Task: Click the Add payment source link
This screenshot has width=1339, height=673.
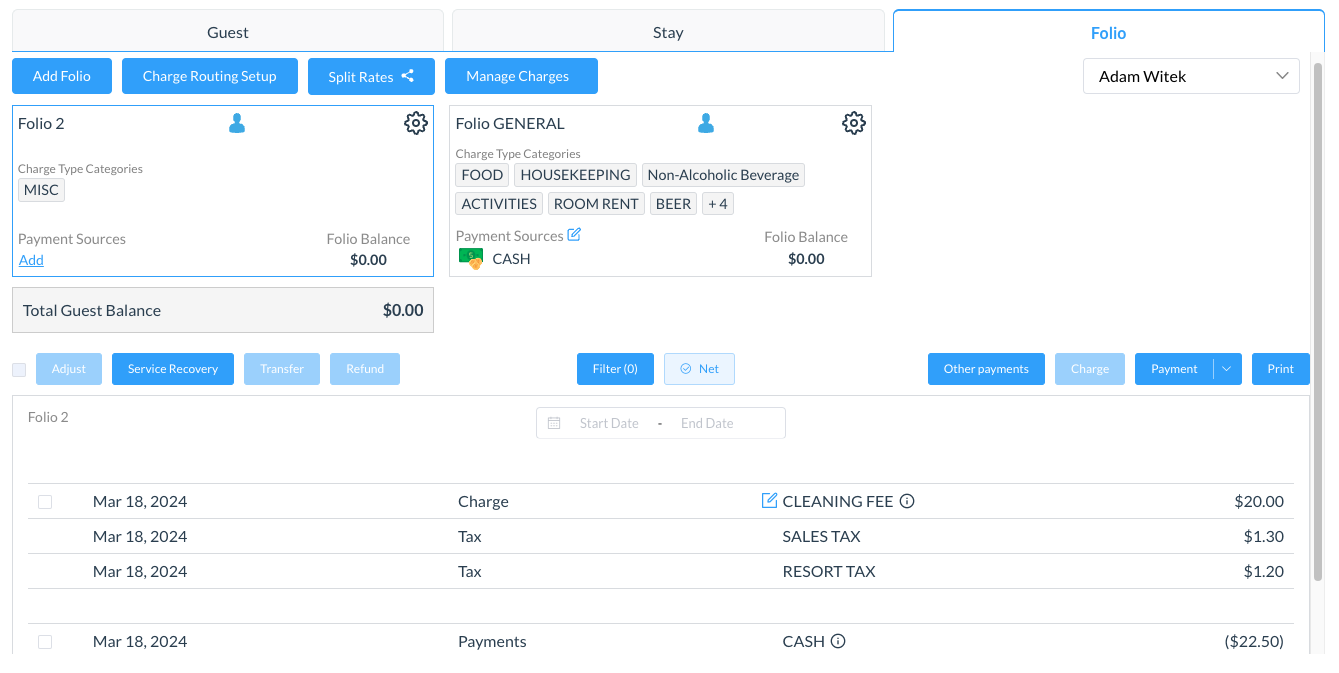Action: [x=31, y=260]
